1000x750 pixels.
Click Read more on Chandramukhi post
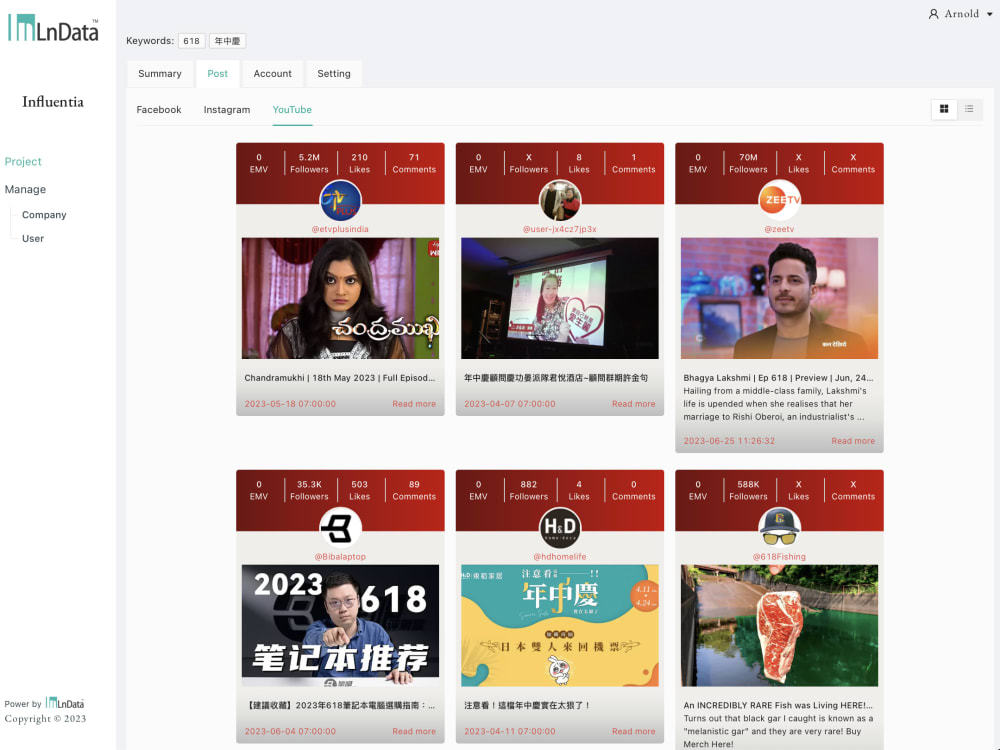pos(414,404)
